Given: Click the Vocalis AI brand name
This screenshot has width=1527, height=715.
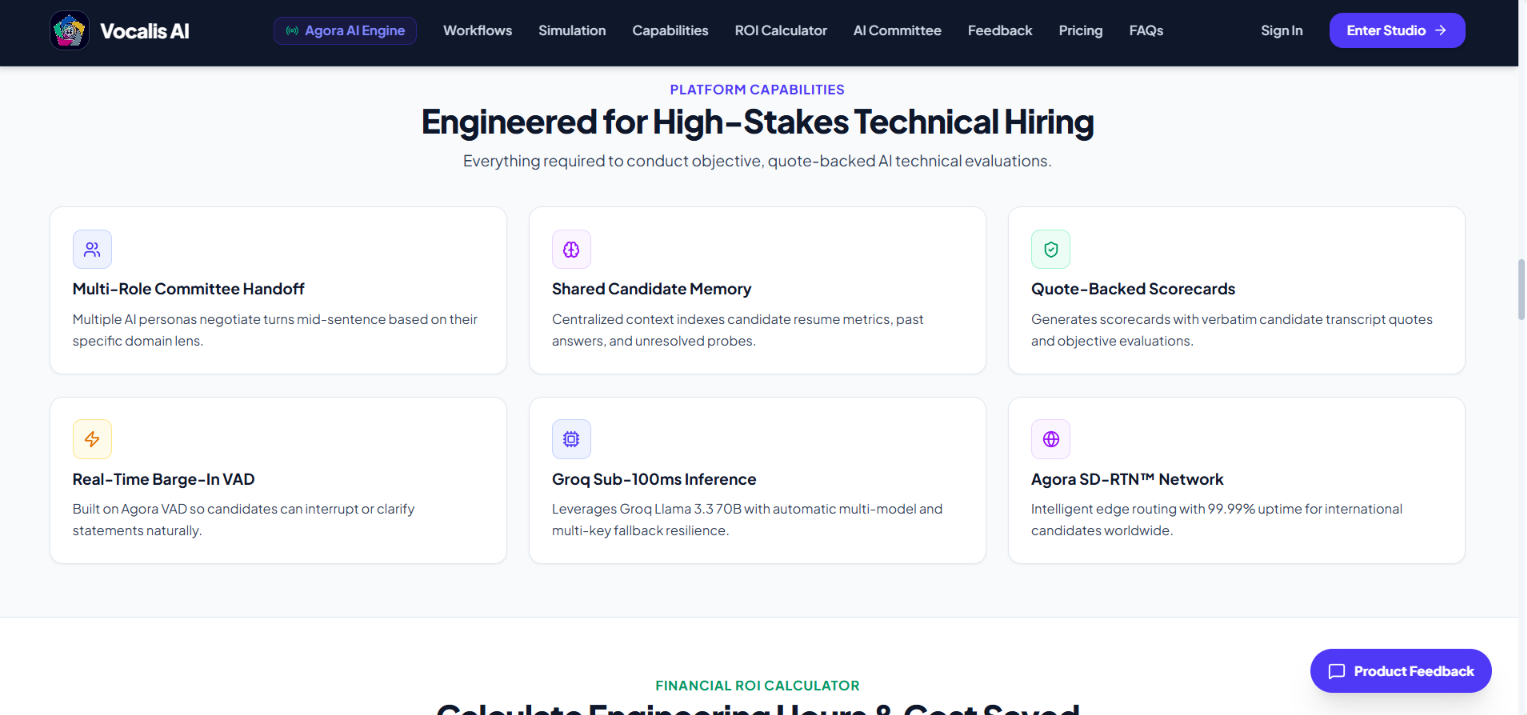Looking at the screenshot, I should click(144, 31).
